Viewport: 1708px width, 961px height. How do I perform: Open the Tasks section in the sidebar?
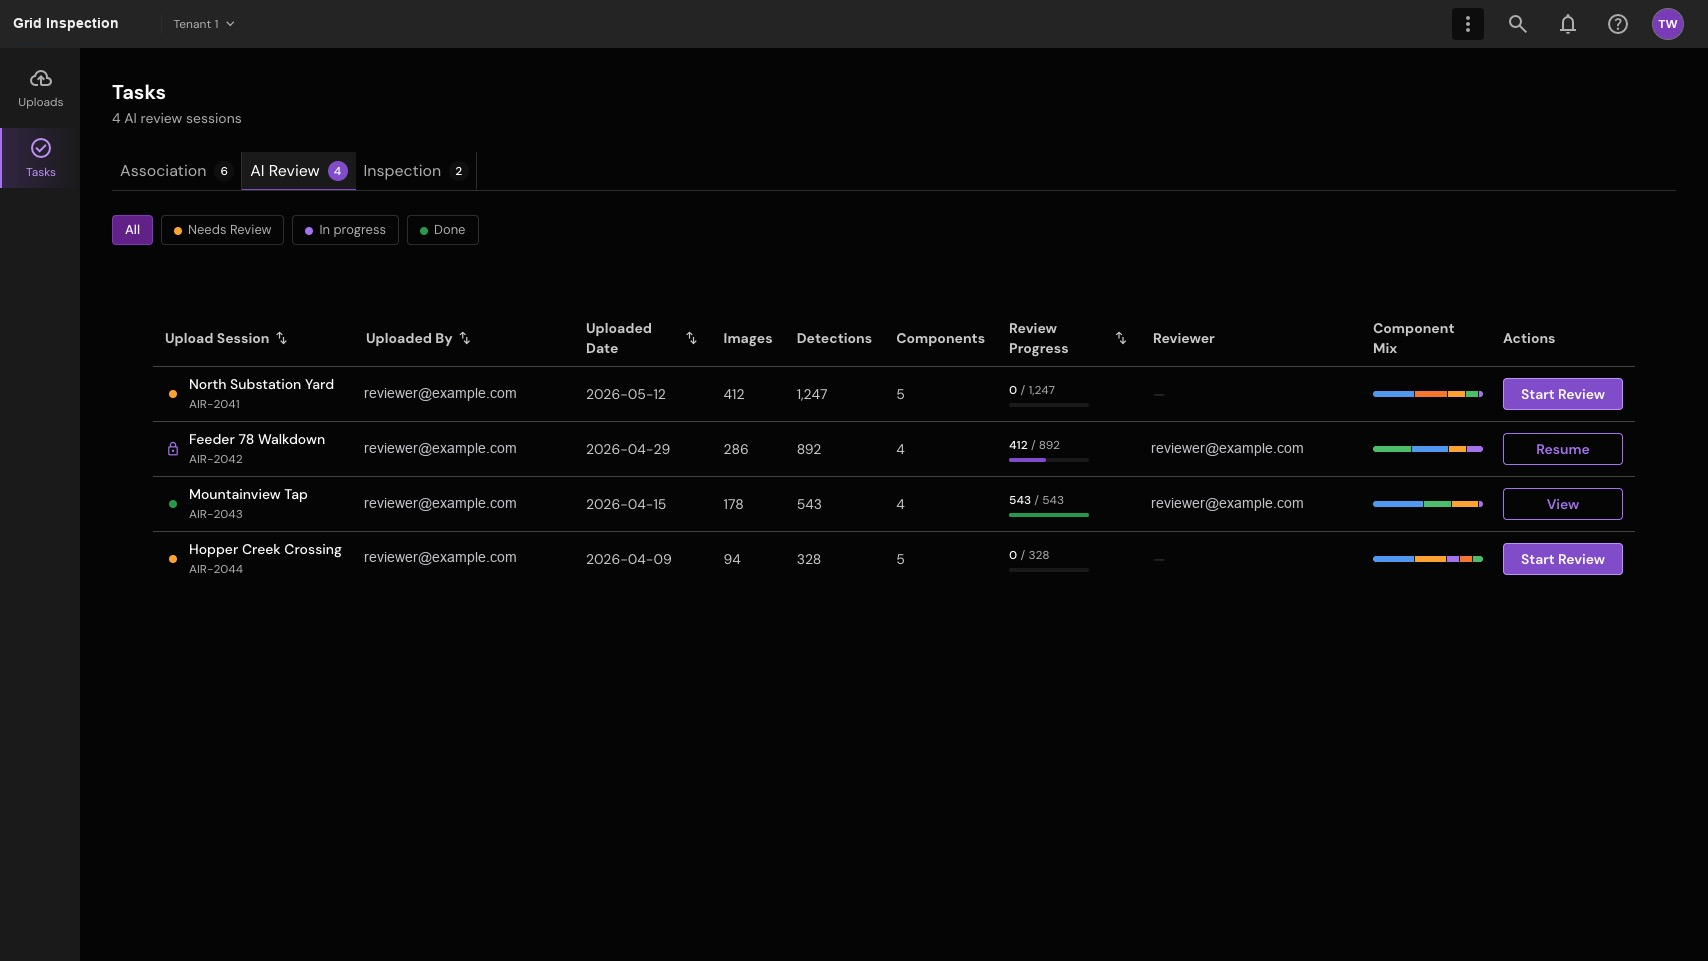[40, 158]
